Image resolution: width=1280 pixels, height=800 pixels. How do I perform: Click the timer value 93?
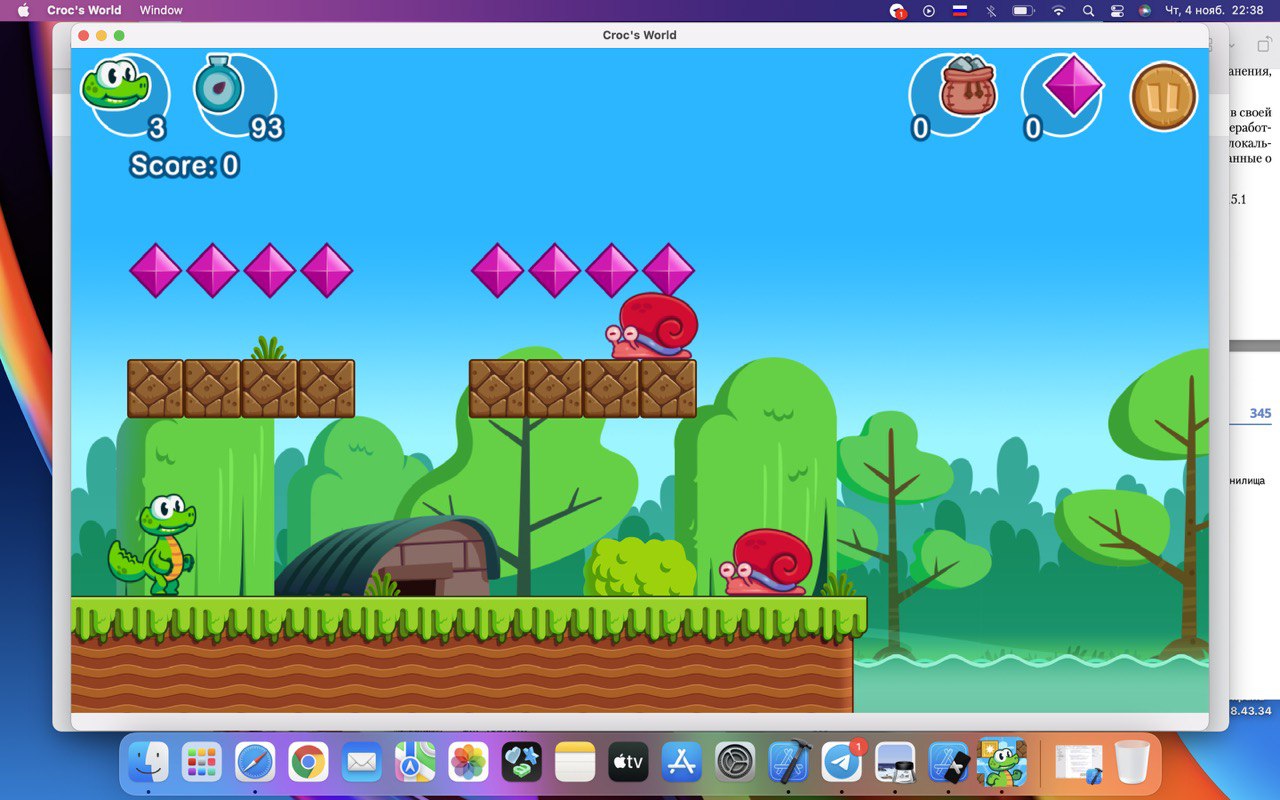[x=266, y=128]
